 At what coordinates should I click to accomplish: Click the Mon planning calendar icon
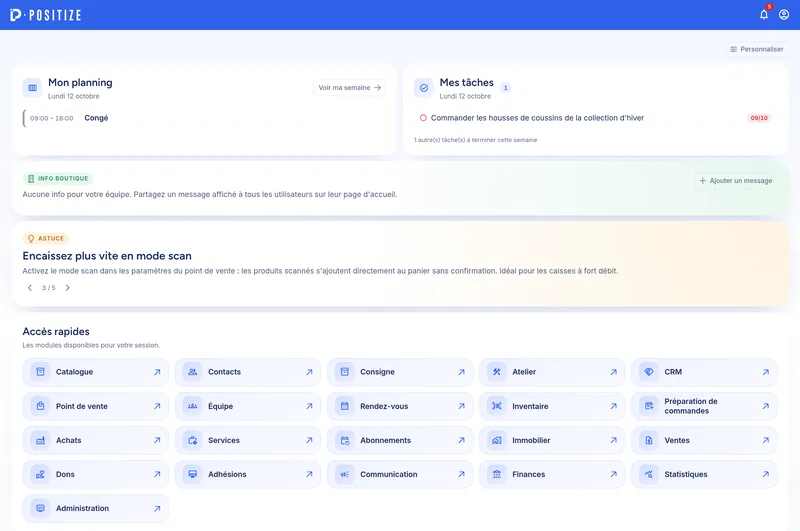tap(32, 88)
